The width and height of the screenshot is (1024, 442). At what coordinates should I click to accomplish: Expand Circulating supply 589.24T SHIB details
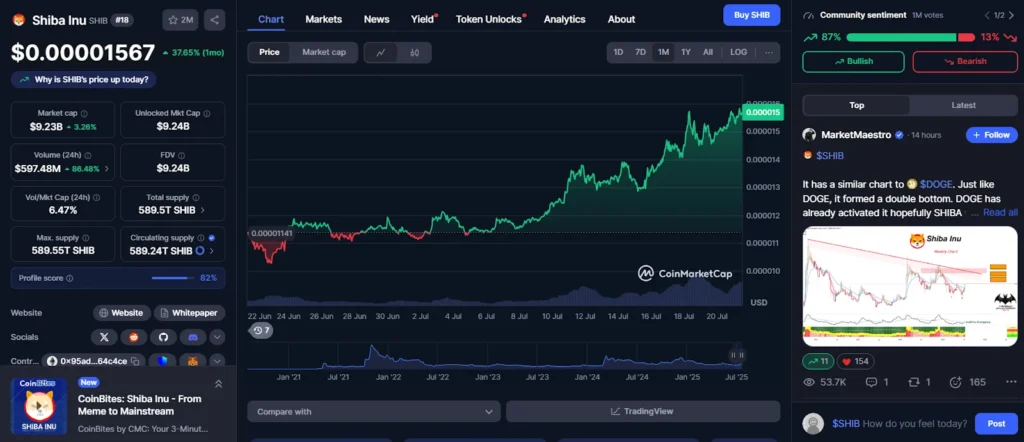pyautogui.click(x=213, y=251)
